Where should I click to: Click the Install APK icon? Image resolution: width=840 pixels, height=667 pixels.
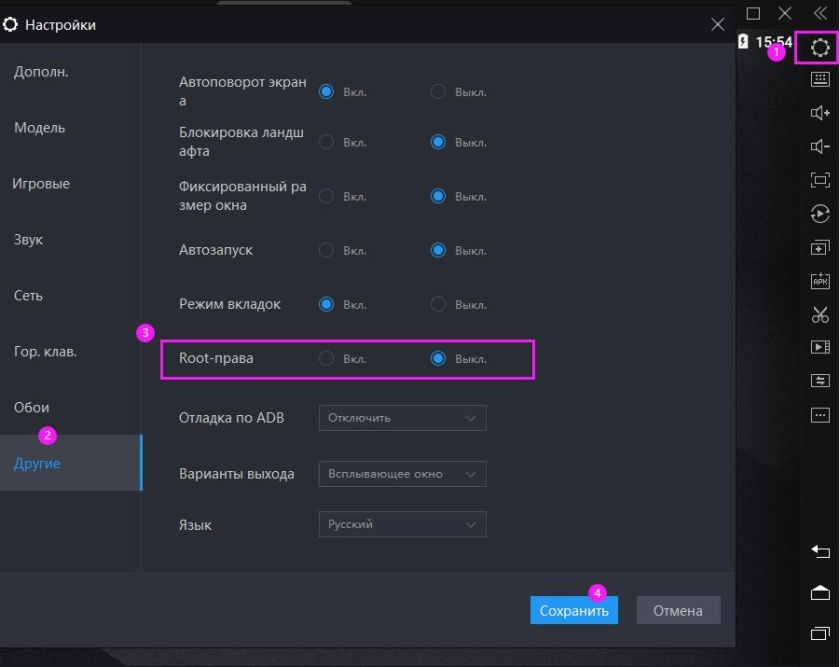[820, 281]
